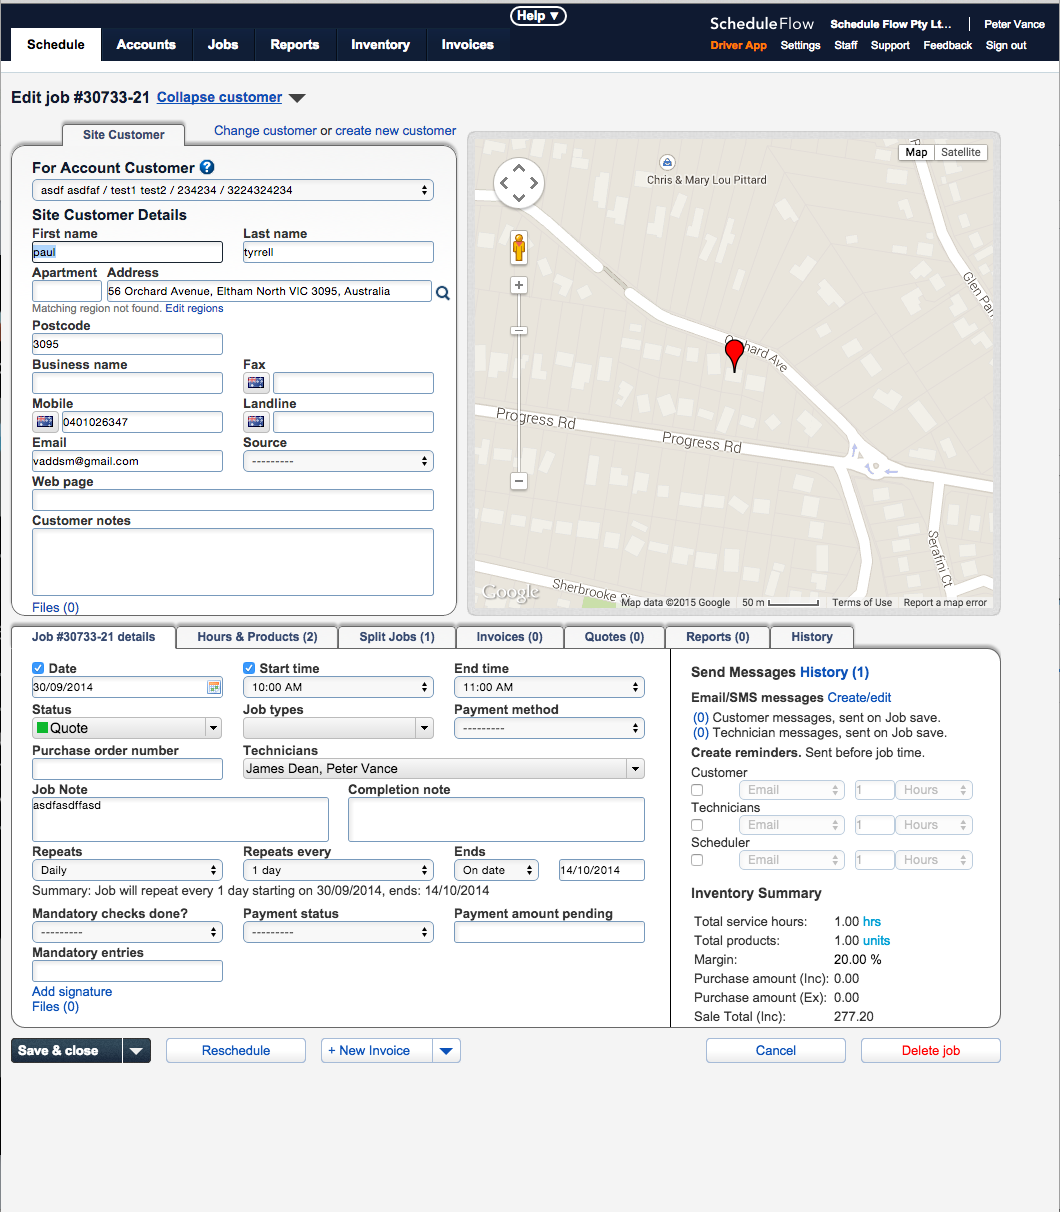Switch to Quotes (0) tab
1060x1212 pixels.
614,637
